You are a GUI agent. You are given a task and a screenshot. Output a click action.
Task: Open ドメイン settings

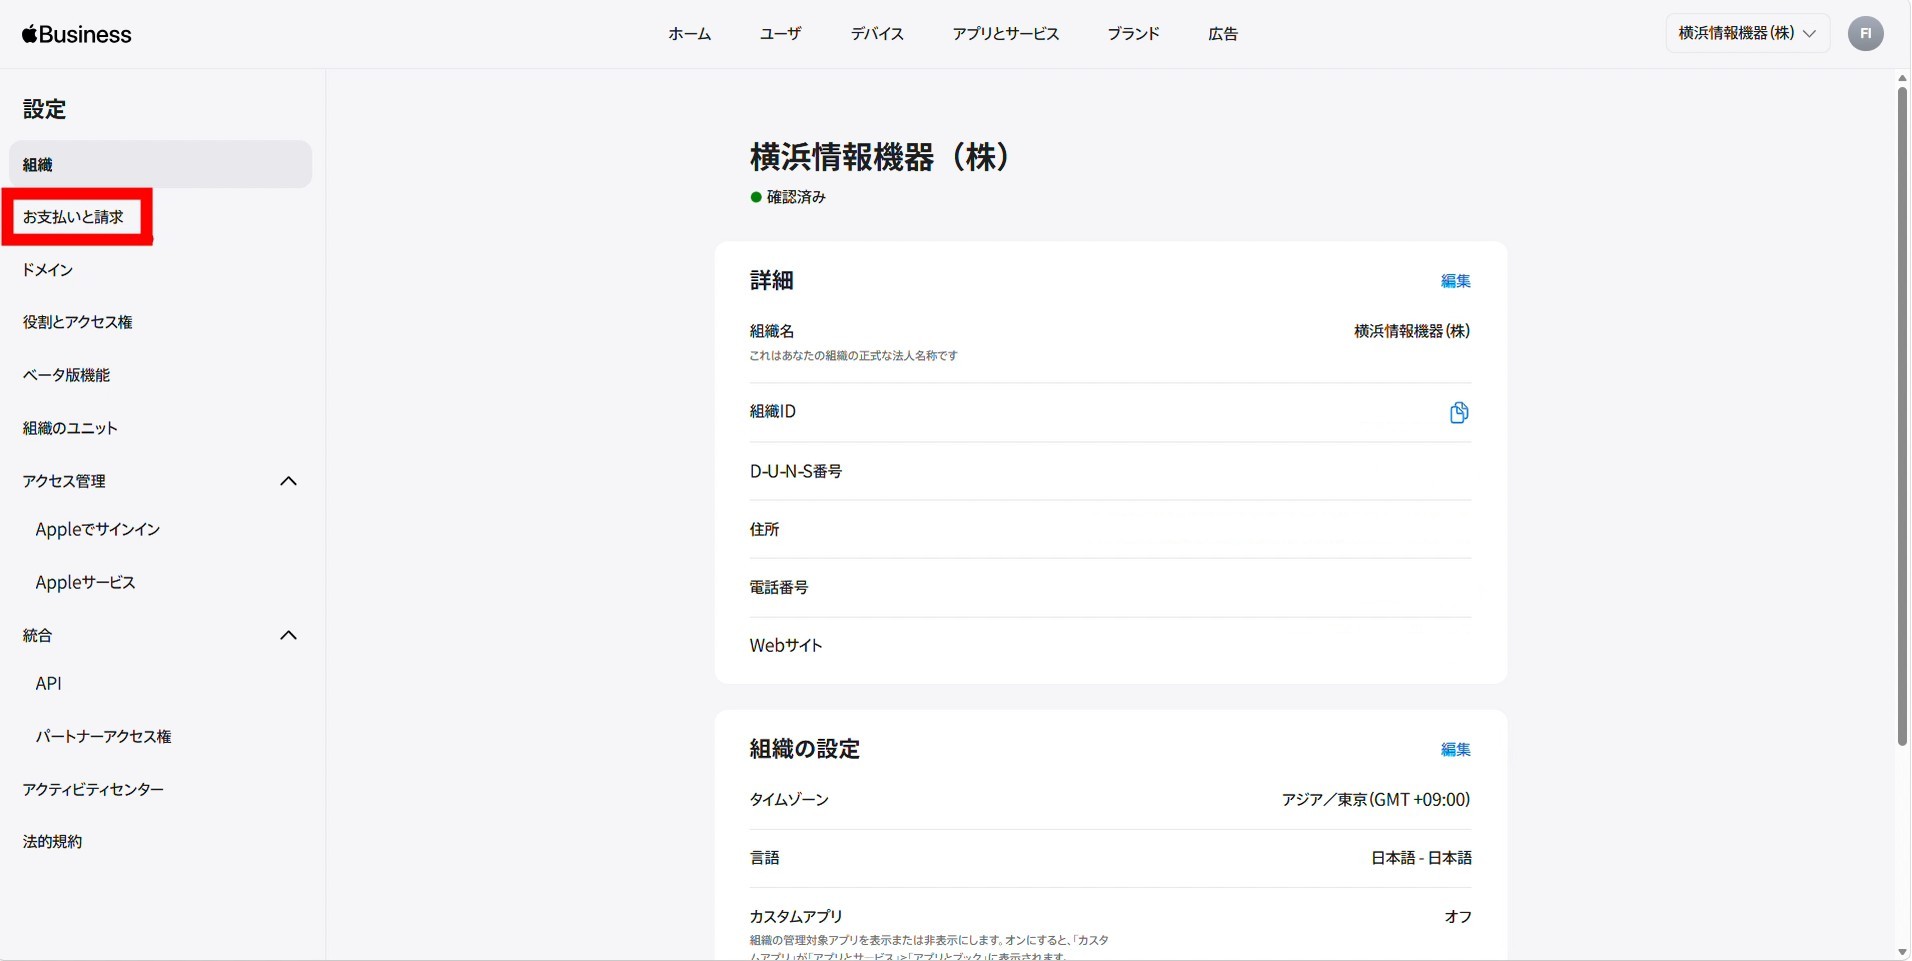pos(48,270)
